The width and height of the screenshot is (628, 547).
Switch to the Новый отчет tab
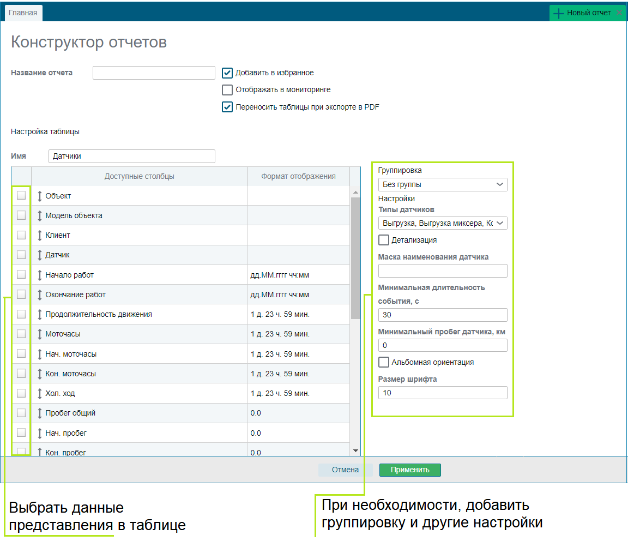pyautogui.click(x=588, y=13)
